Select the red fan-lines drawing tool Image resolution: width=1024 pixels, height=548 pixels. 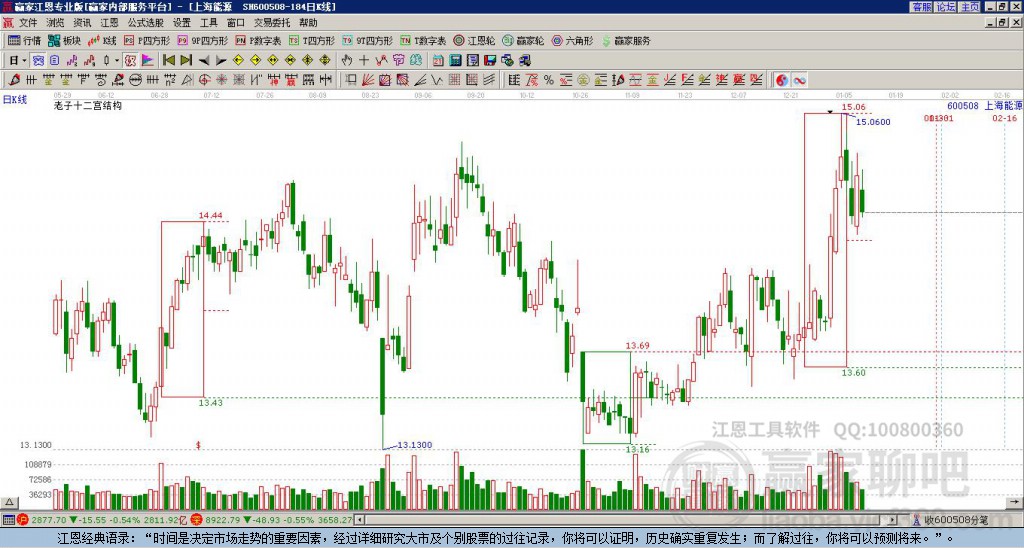click(x=368, y=80)
